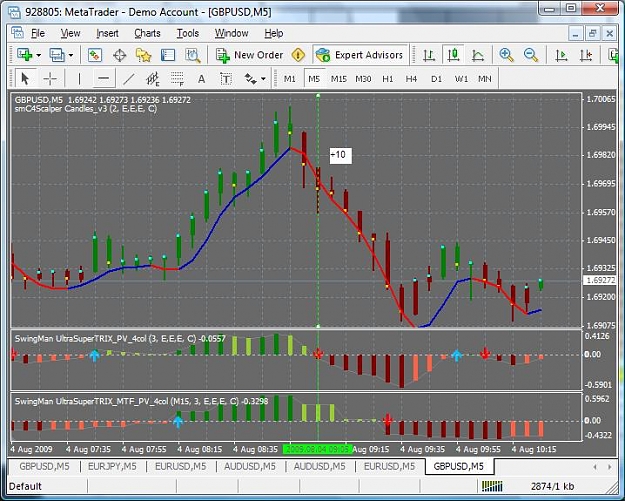Viewport: 625px width, 501px height.
Task: Select the Trendline drawing tool
Action: 129,79
